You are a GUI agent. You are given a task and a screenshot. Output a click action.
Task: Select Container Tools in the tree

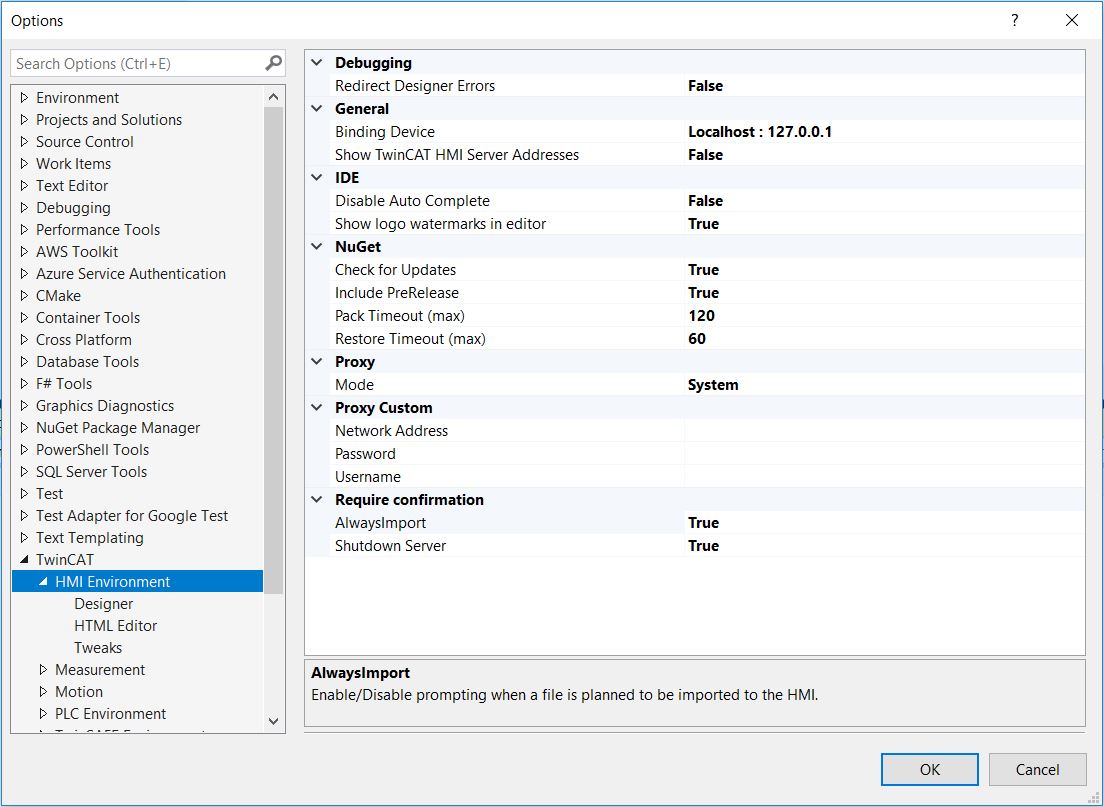88,318
